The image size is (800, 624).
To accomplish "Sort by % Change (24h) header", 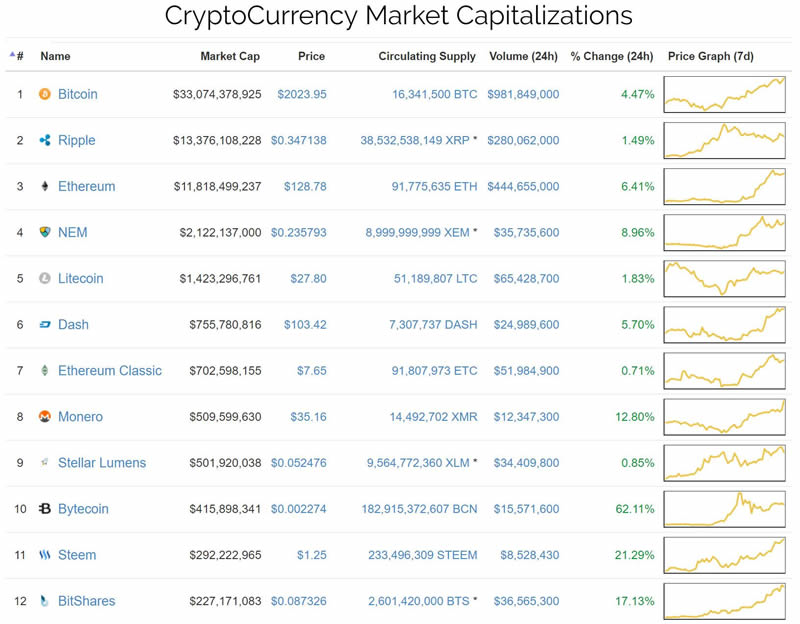I will click(x=611, y=56).
